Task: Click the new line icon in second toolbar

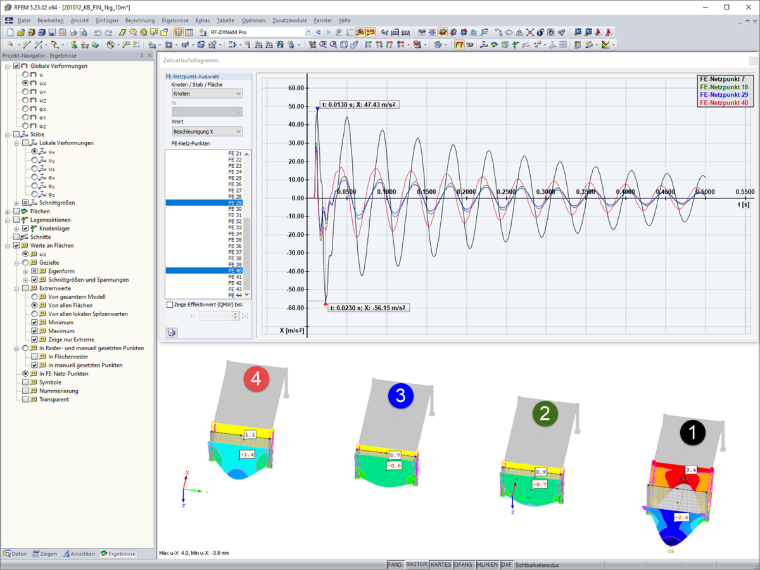Action: click(x=27, y=45)
